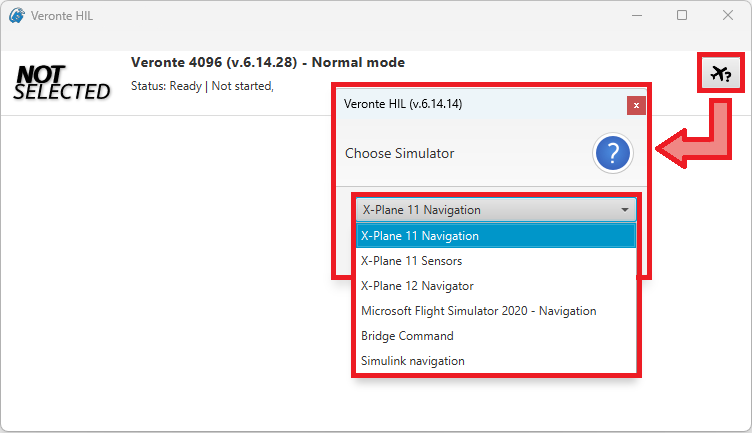Open help via the blue question mark

point(613,153)
